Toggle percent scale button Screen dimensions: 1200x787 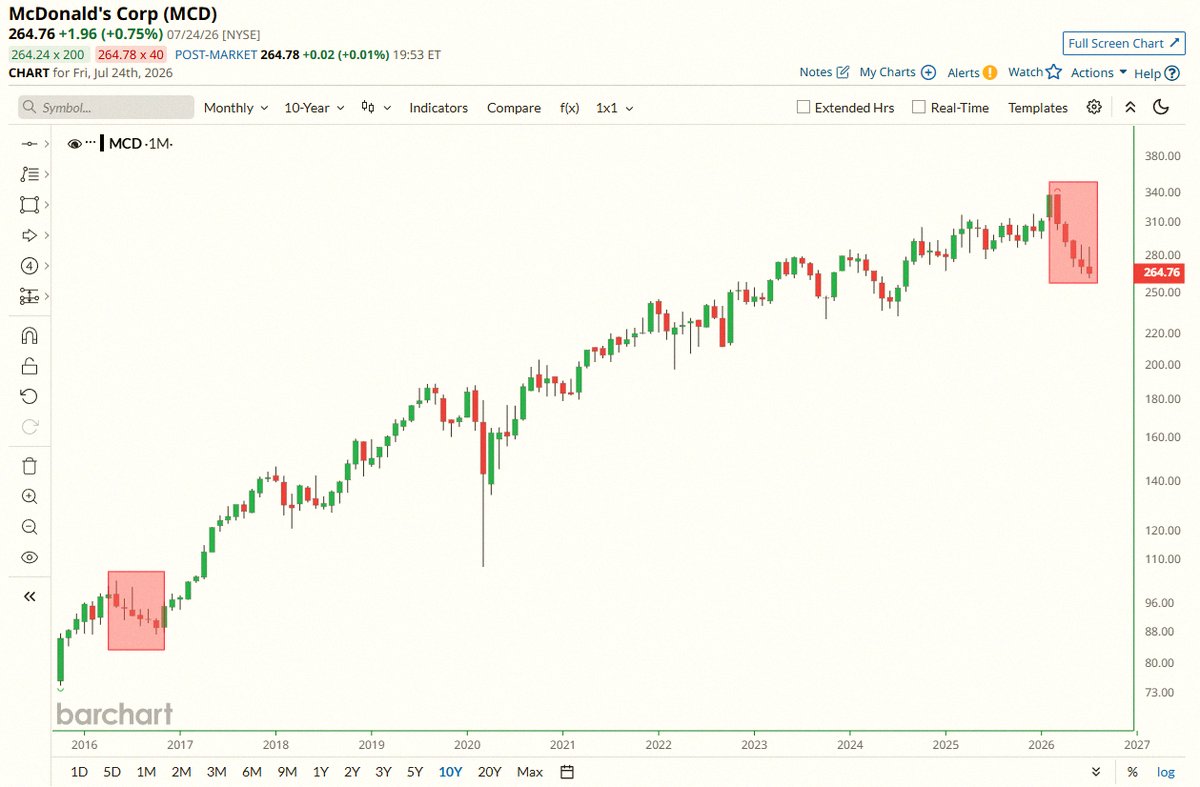coord(1132,772)
